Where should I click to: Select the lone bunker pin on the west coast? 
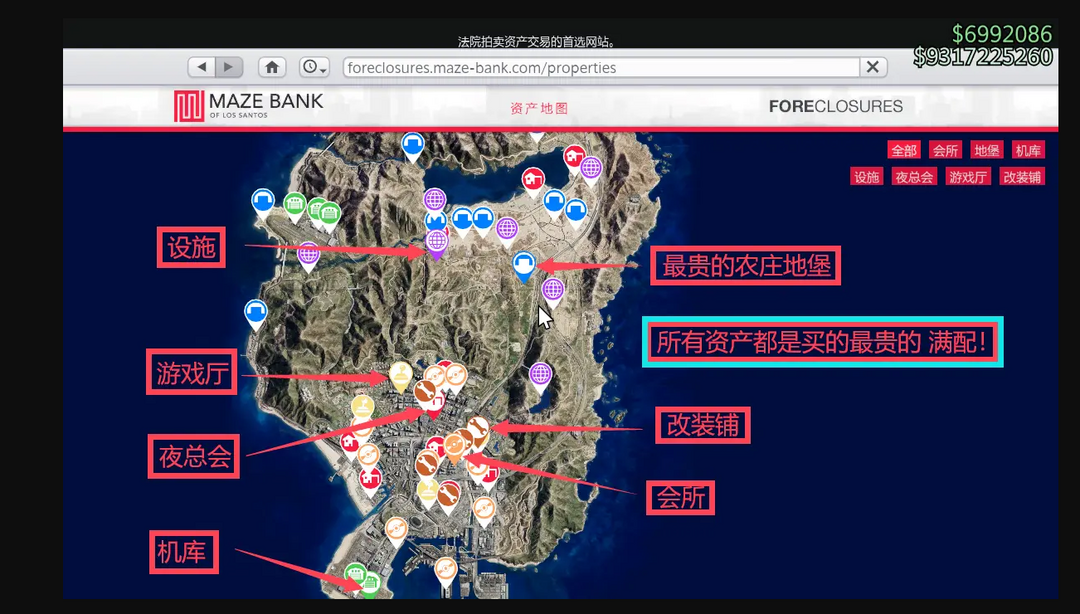pos(256,313)
